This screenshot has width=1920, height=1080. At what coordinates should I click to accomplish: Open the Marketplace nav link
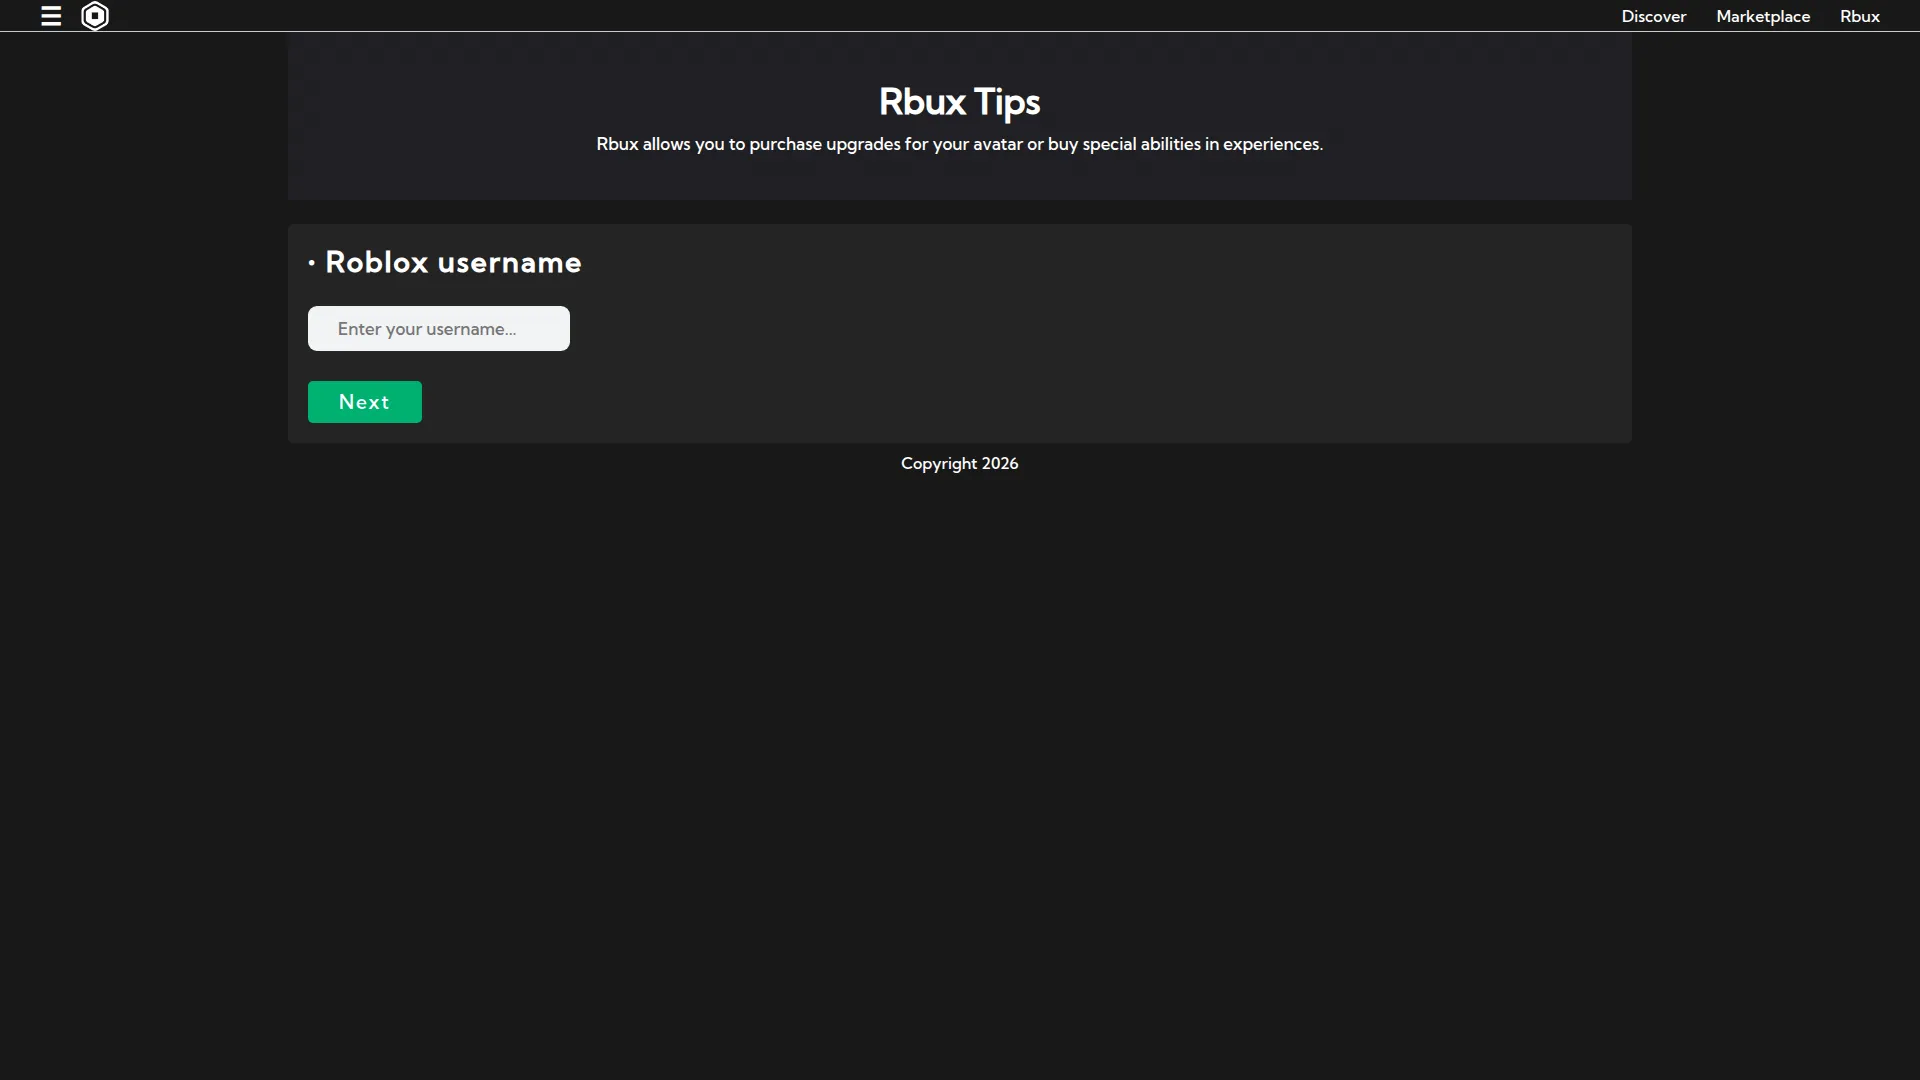tap(1763, 16)
